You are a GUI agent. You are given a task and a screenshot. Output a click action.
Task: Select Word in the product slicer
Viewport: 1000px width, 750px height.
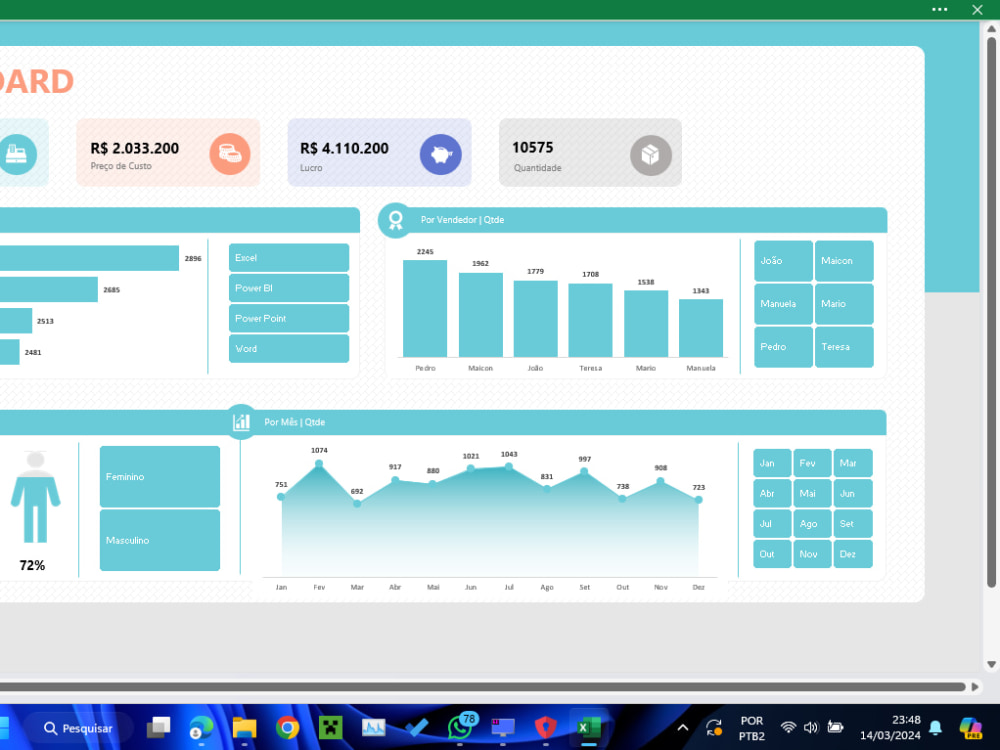(288, 348)
